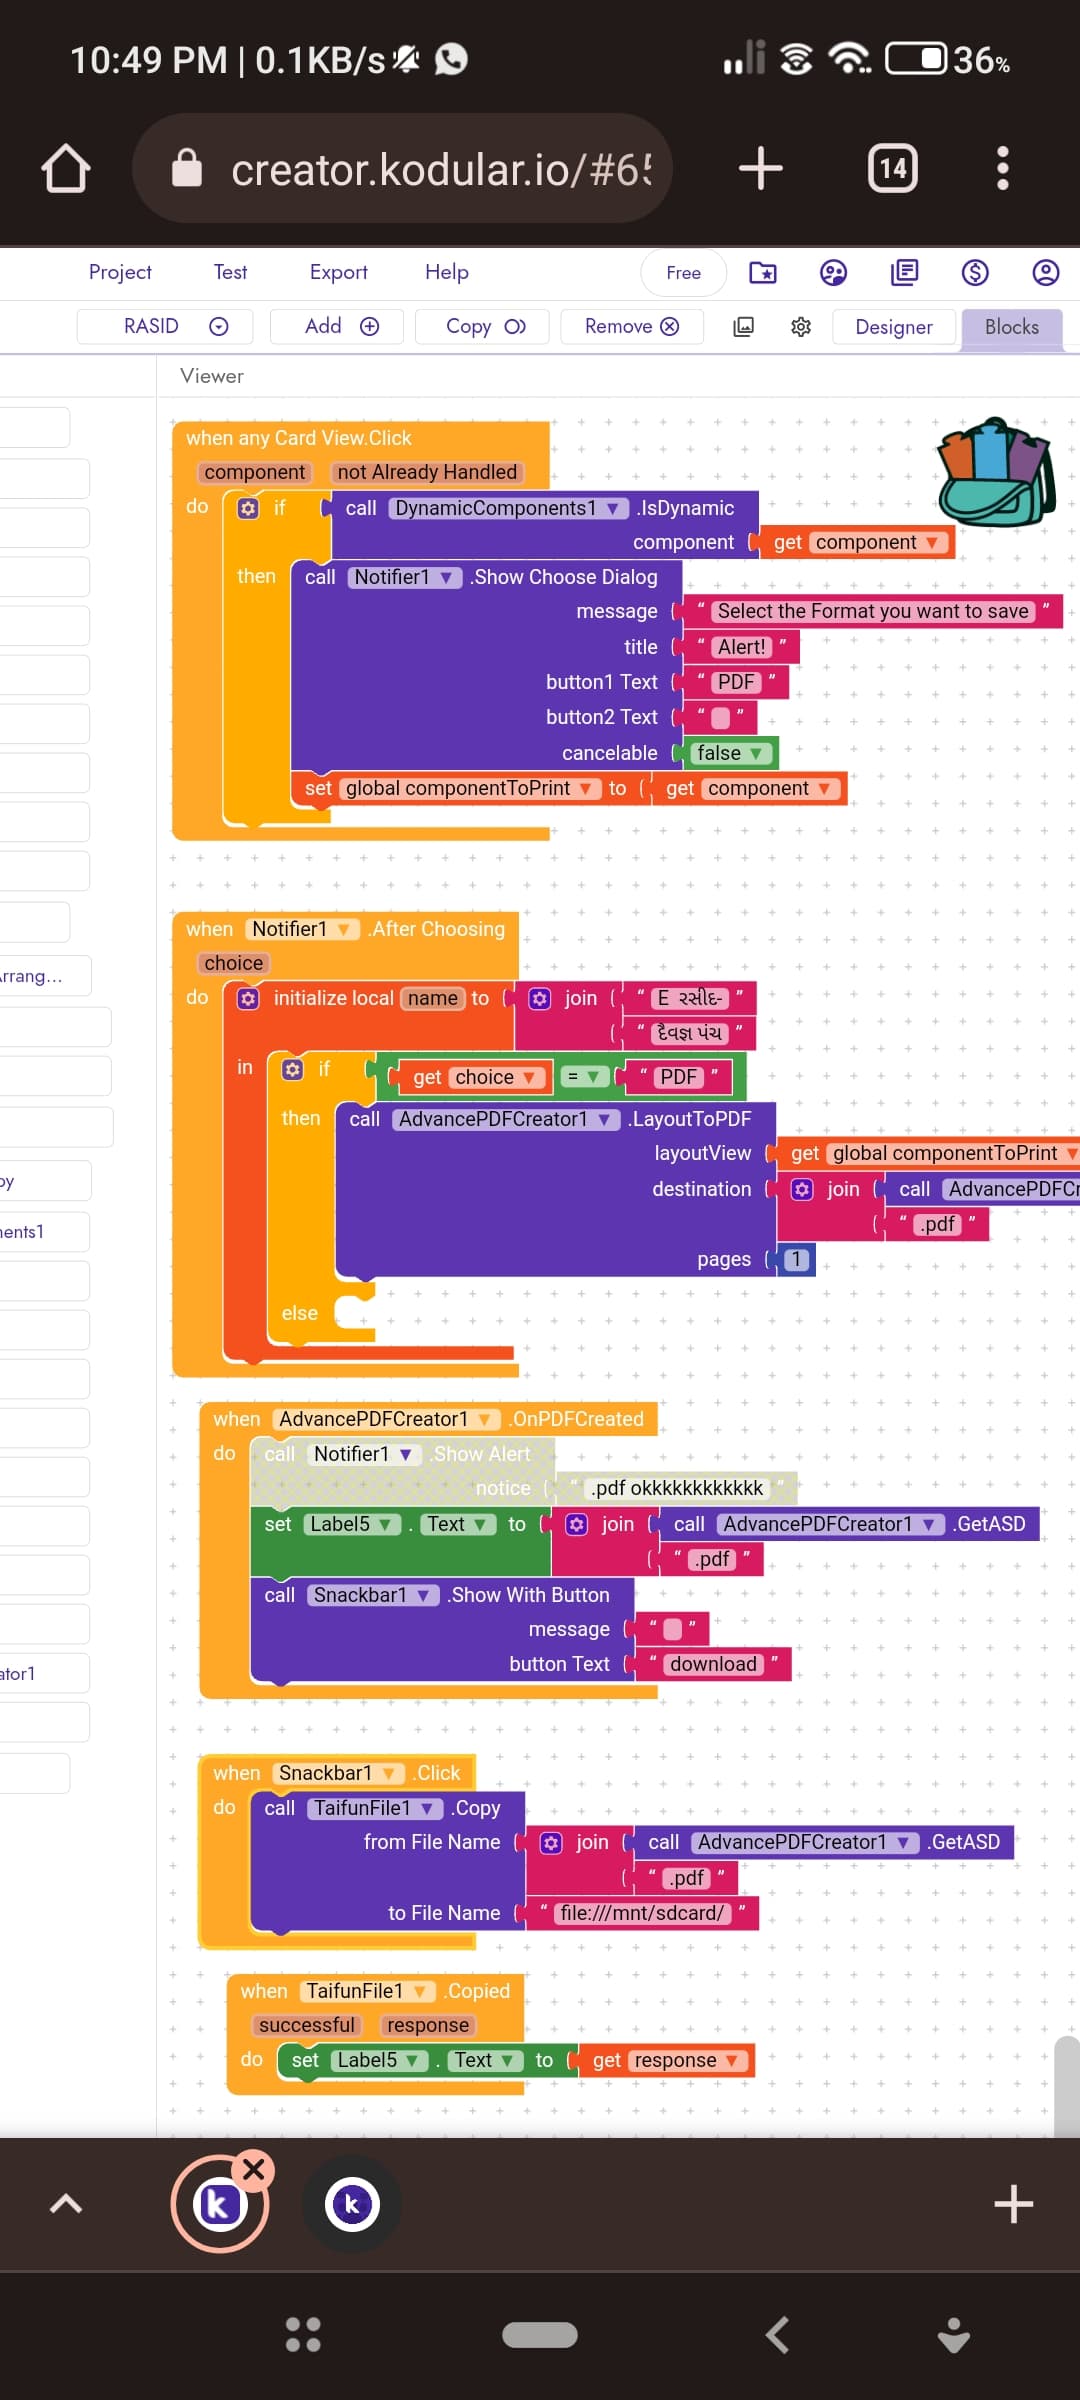Open Notifier1 dropdown in After Choosing event
The height and width of the screenshot is (2400, 1080).
(303, 929)
